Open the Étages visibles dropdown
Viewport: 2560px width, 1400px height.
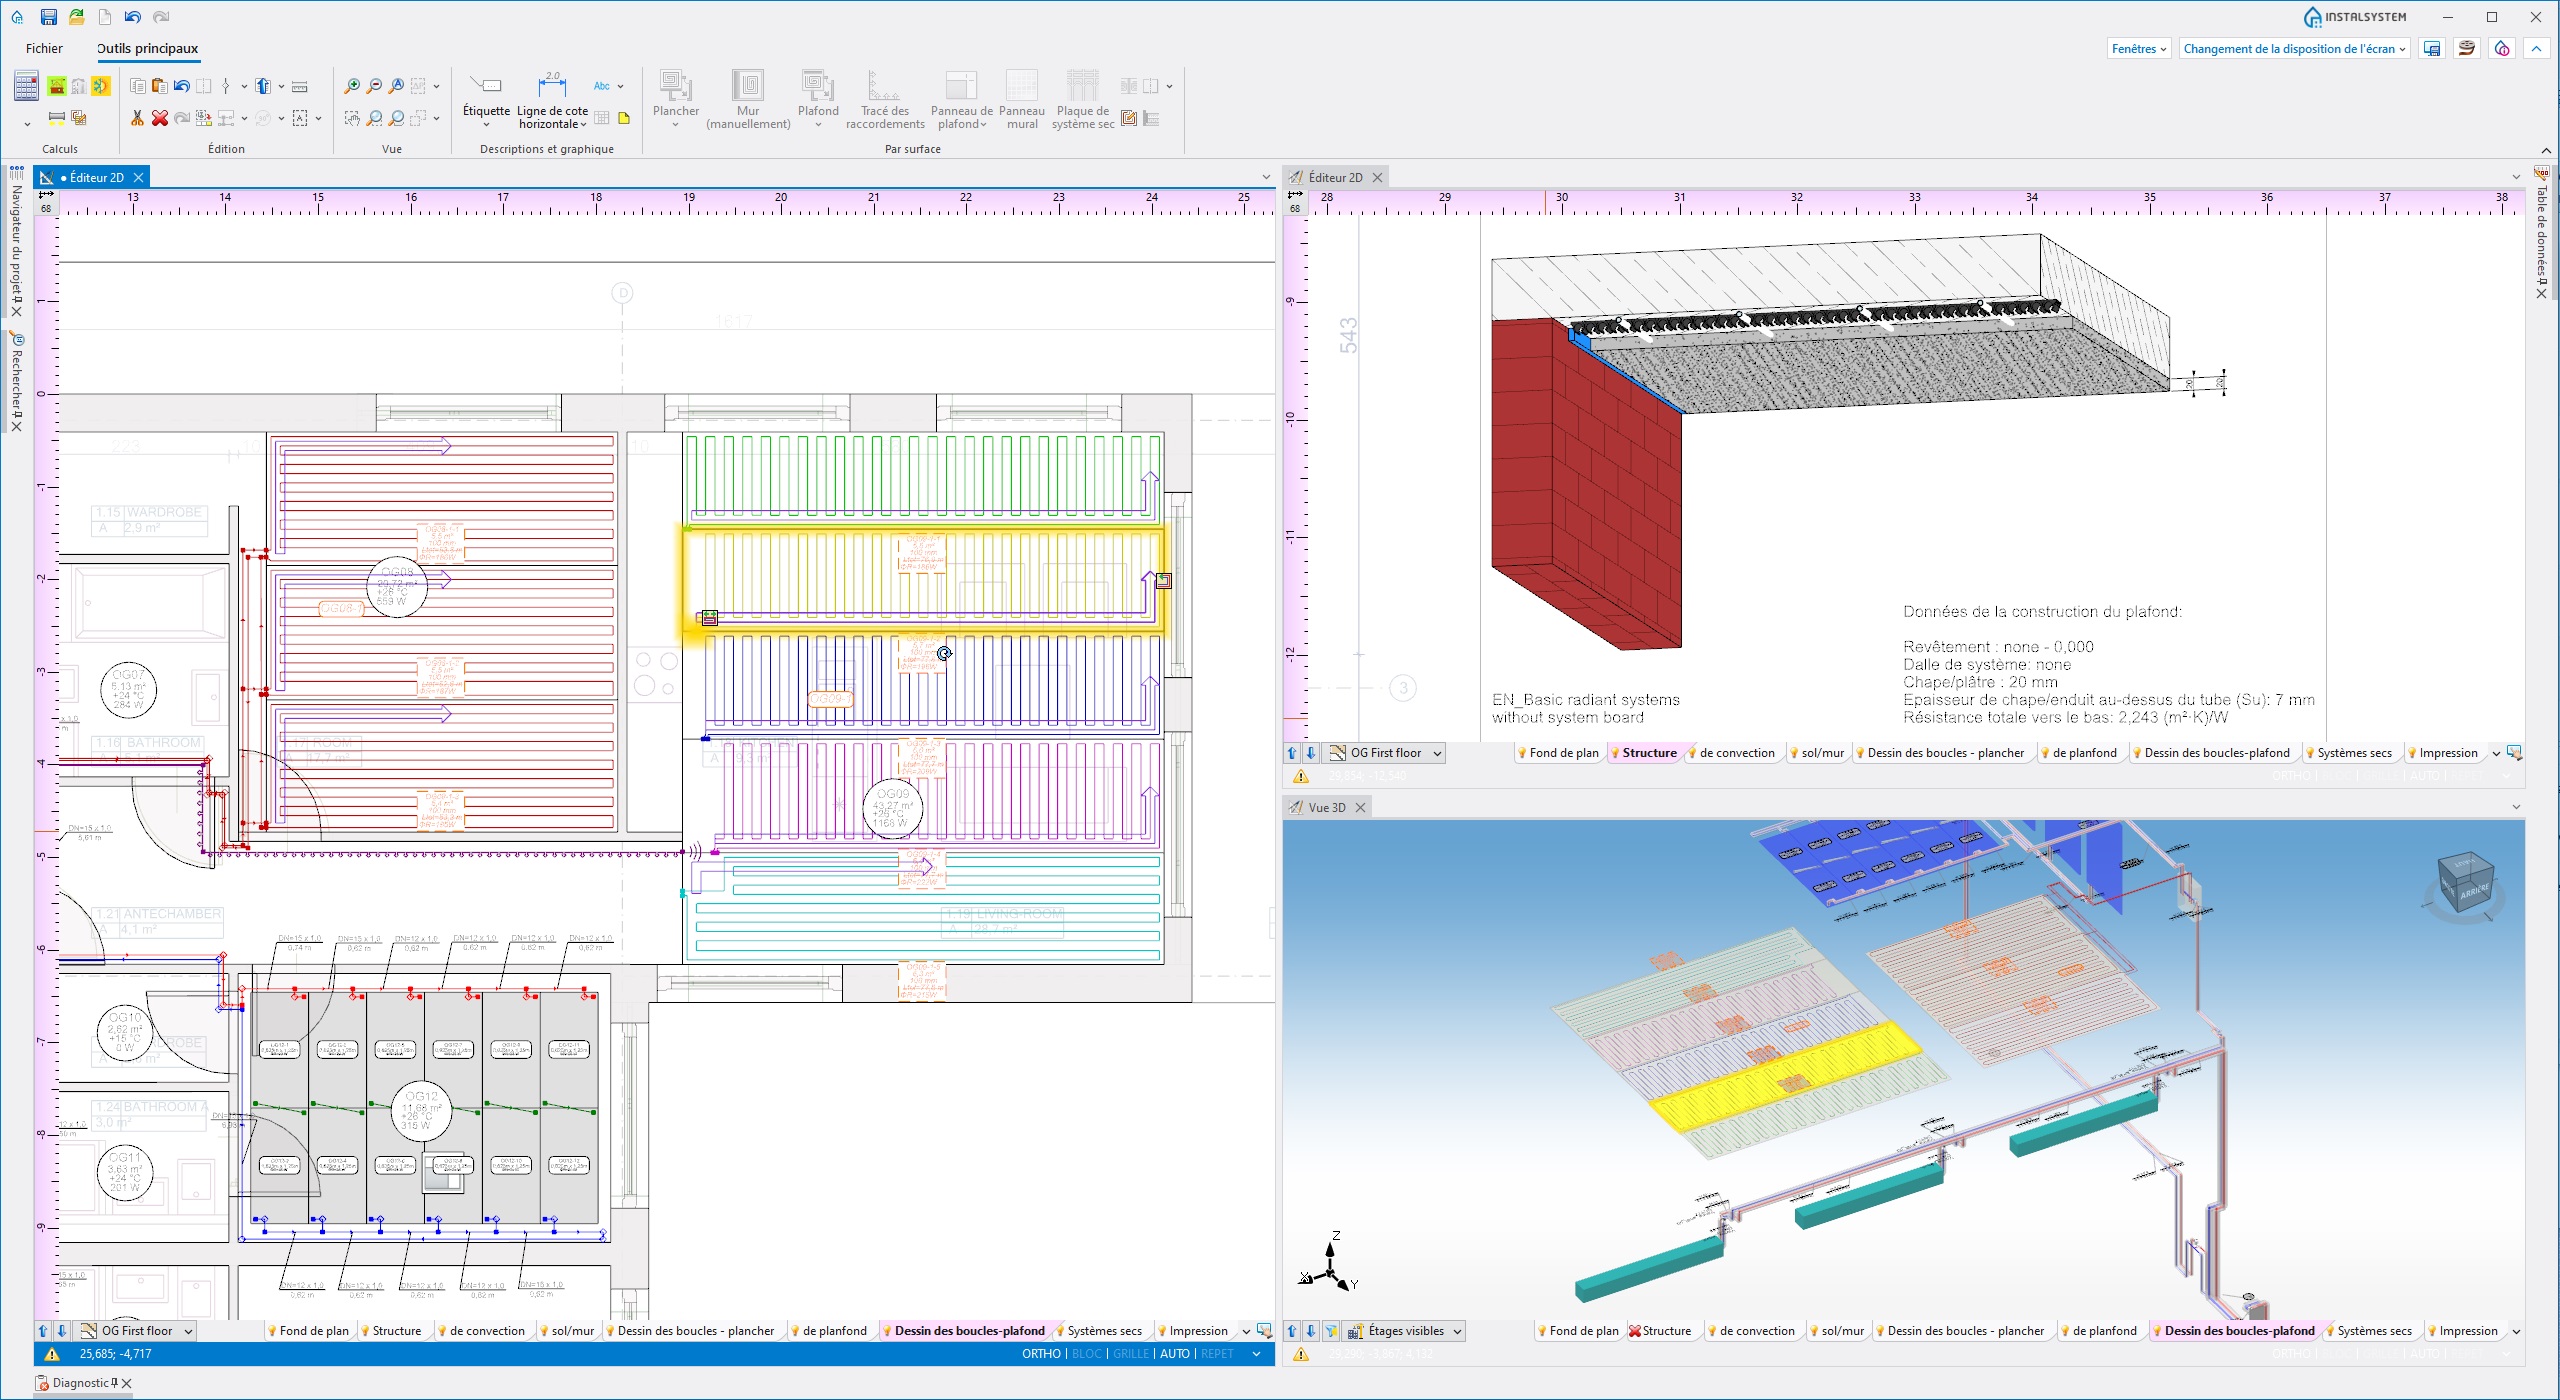coord(1405,1331)
